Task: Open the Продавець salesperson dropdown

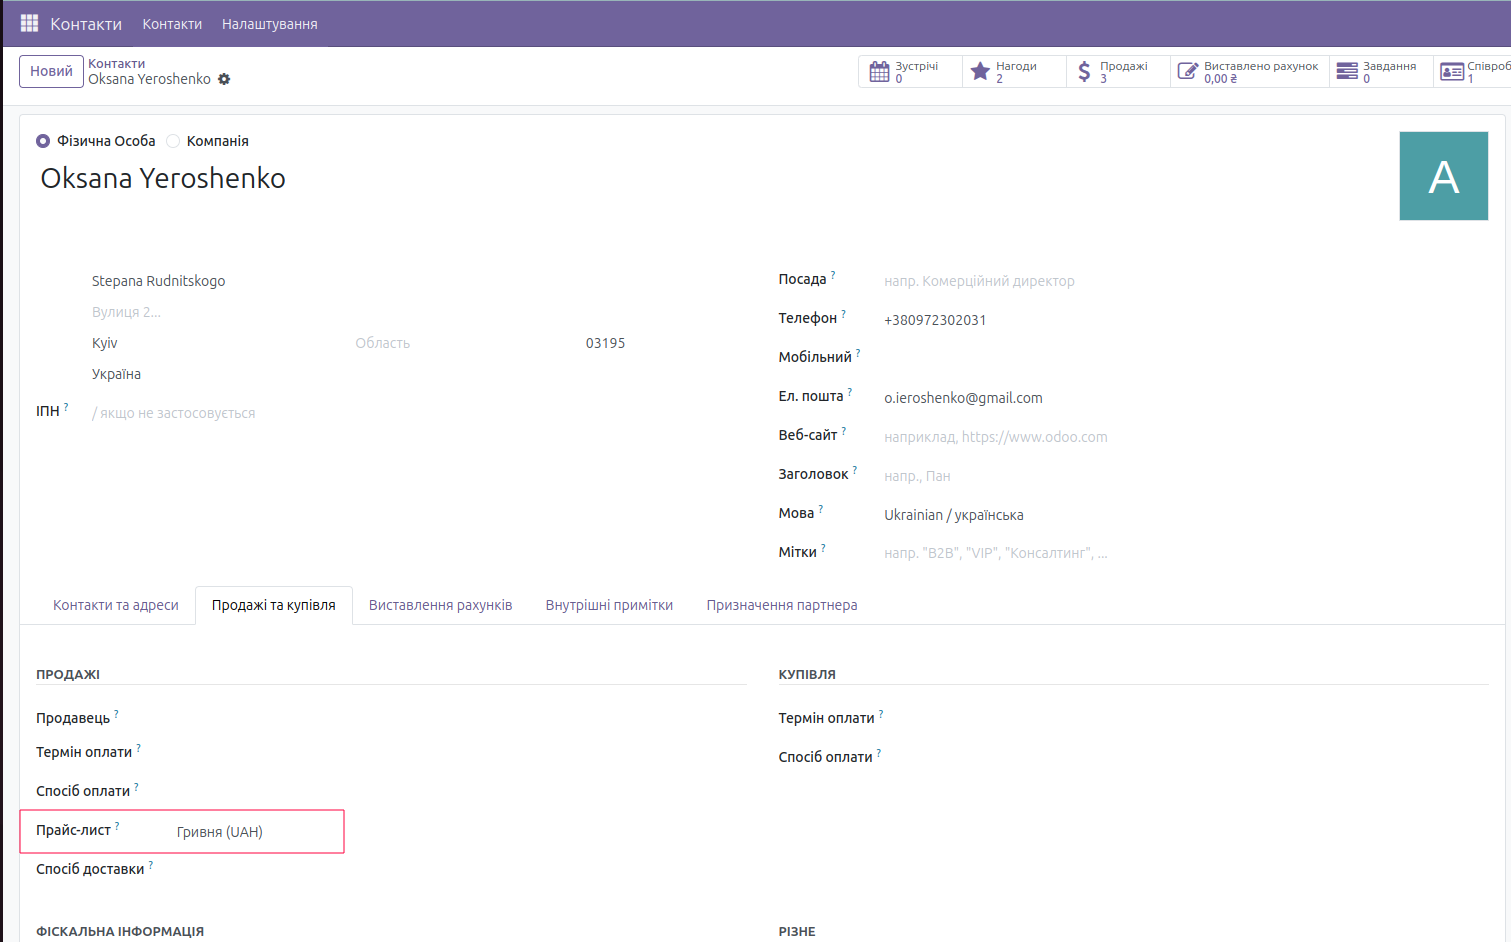Action: coord(461,718)
